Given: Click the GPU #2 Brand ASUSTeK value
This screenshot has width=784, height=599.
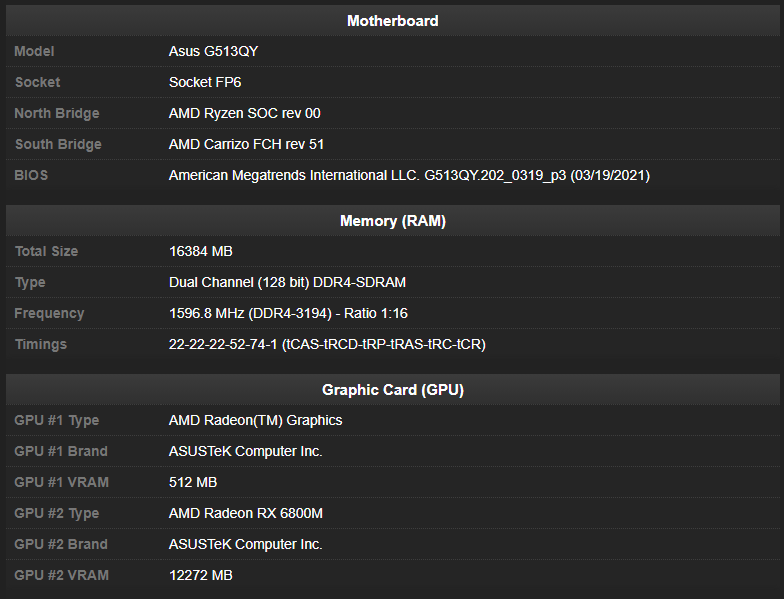Looking at the screenshot, I should [x=245, y=544].
